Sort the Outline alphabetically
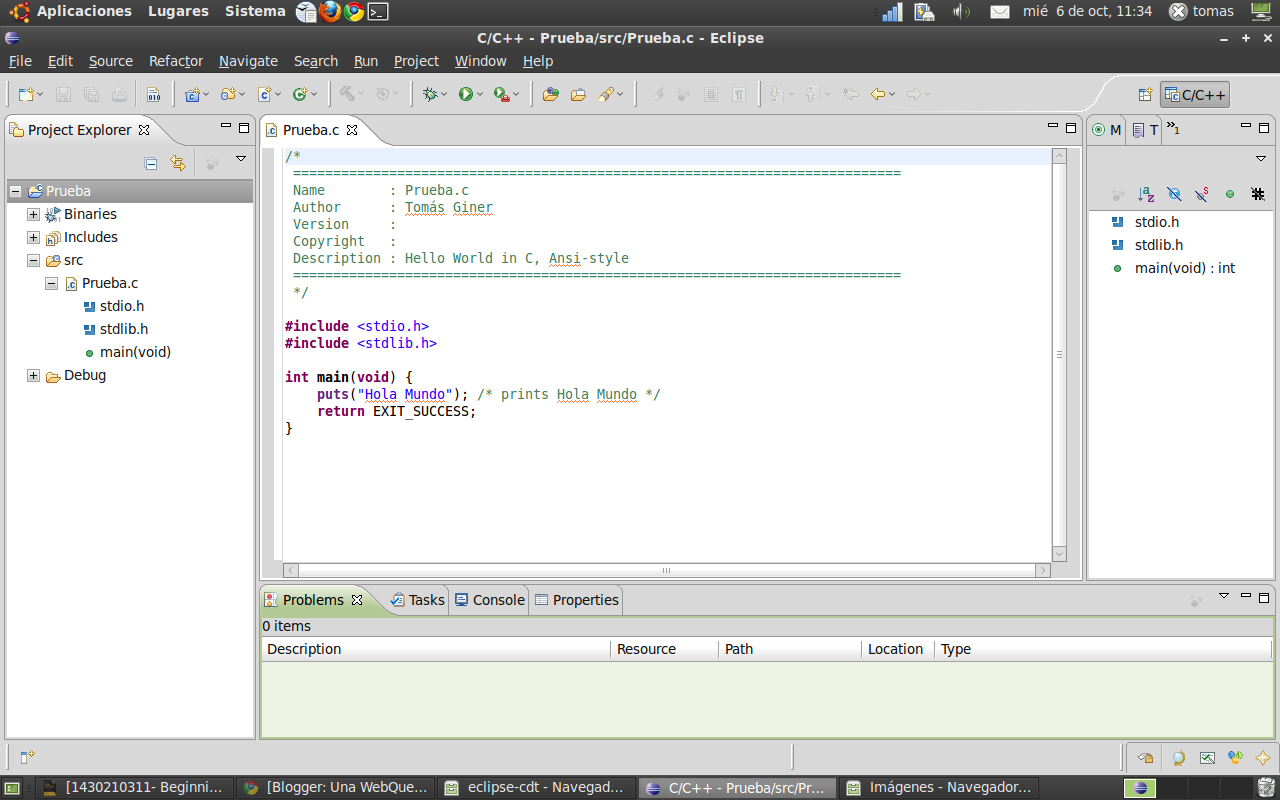1280x800 pixels. [1146, 194]
